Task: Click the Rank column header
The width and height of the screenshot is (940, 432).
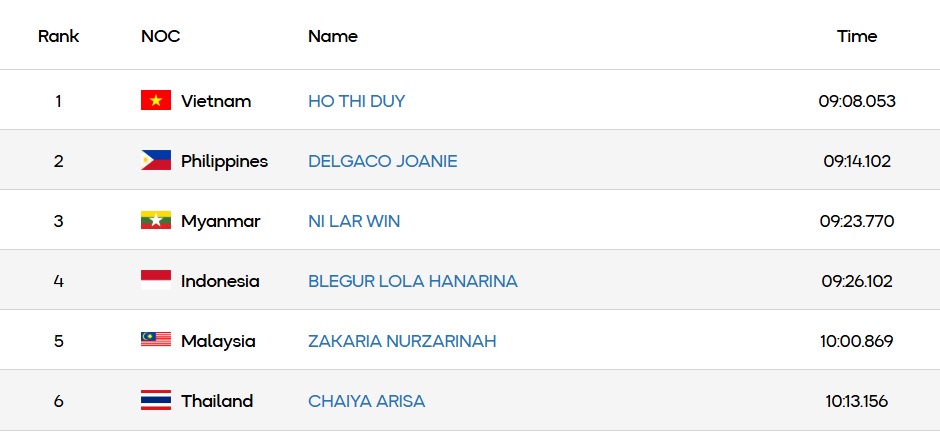Action: (x=58, y=36)
